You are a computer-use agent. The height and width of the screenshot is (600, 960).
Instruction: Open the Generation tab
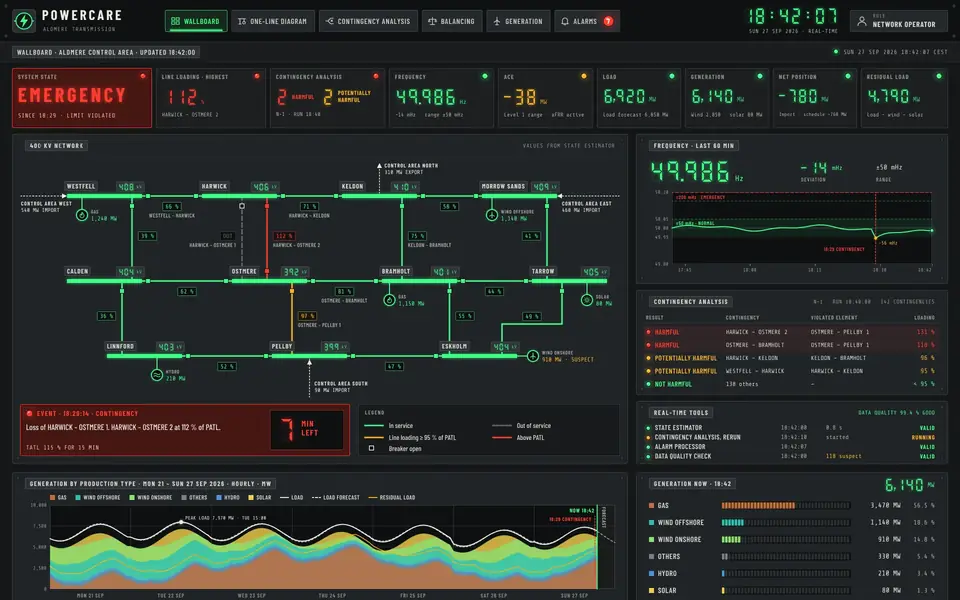[x=518, y=21]
